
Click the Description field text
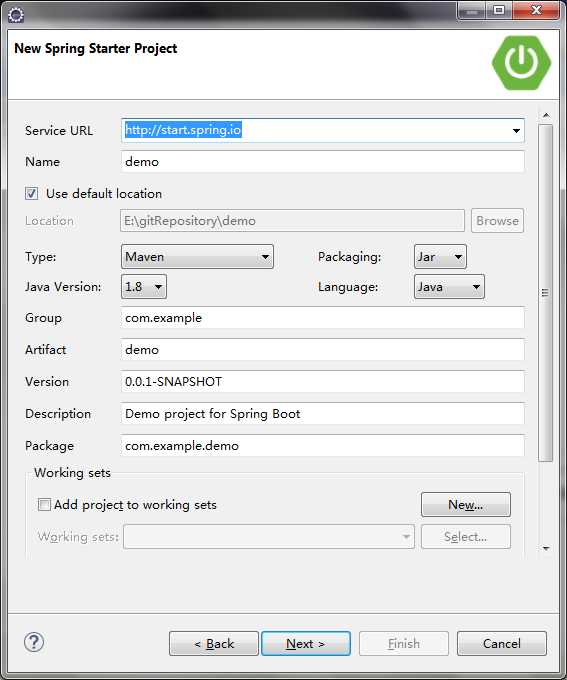[x=323, y=414]
